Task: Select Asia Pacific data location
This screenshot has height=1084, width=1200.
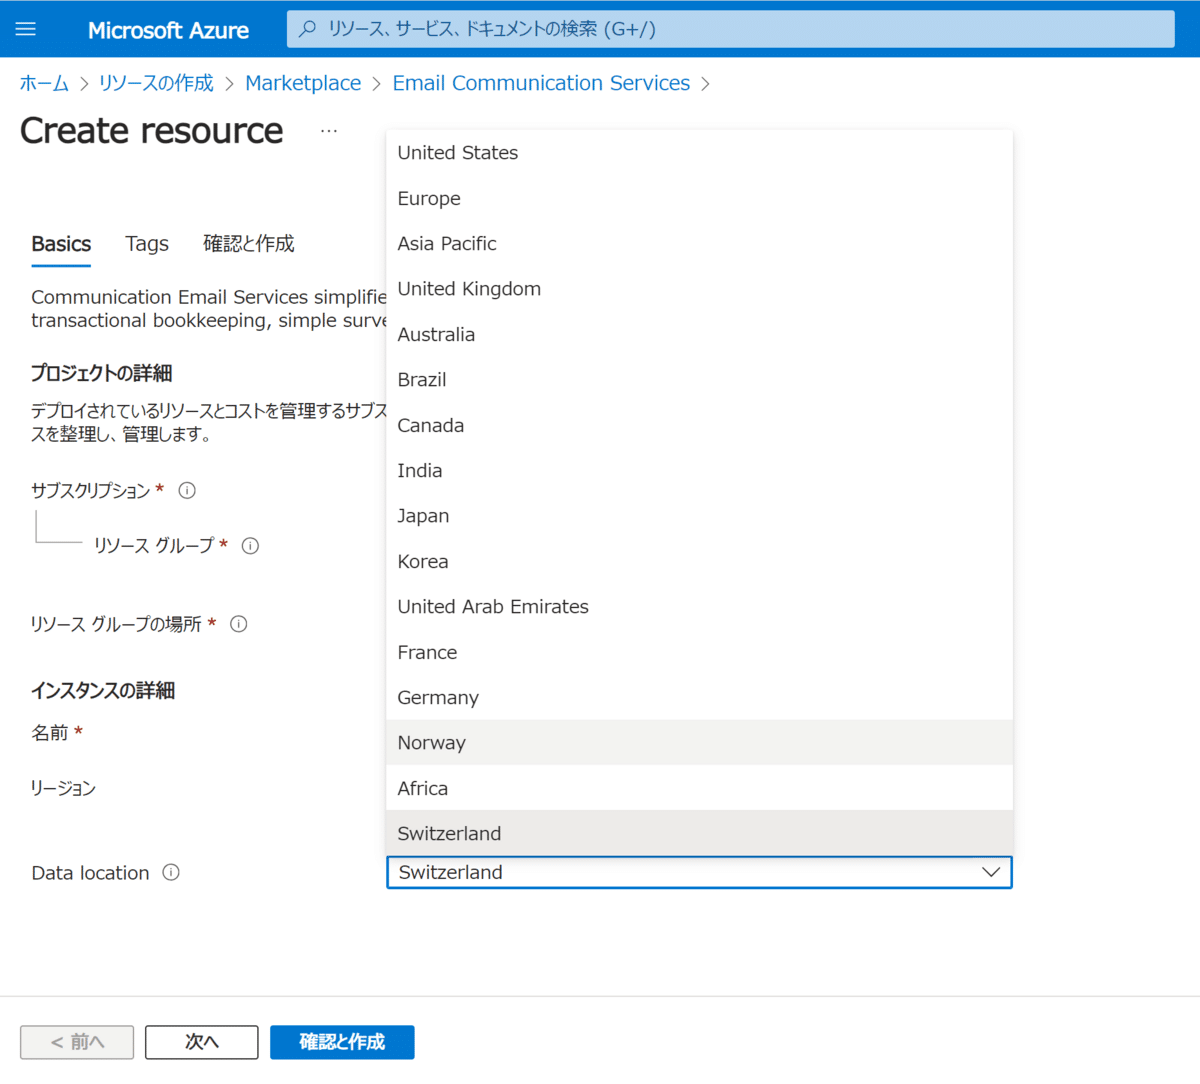Action: [x=699, y=244]
